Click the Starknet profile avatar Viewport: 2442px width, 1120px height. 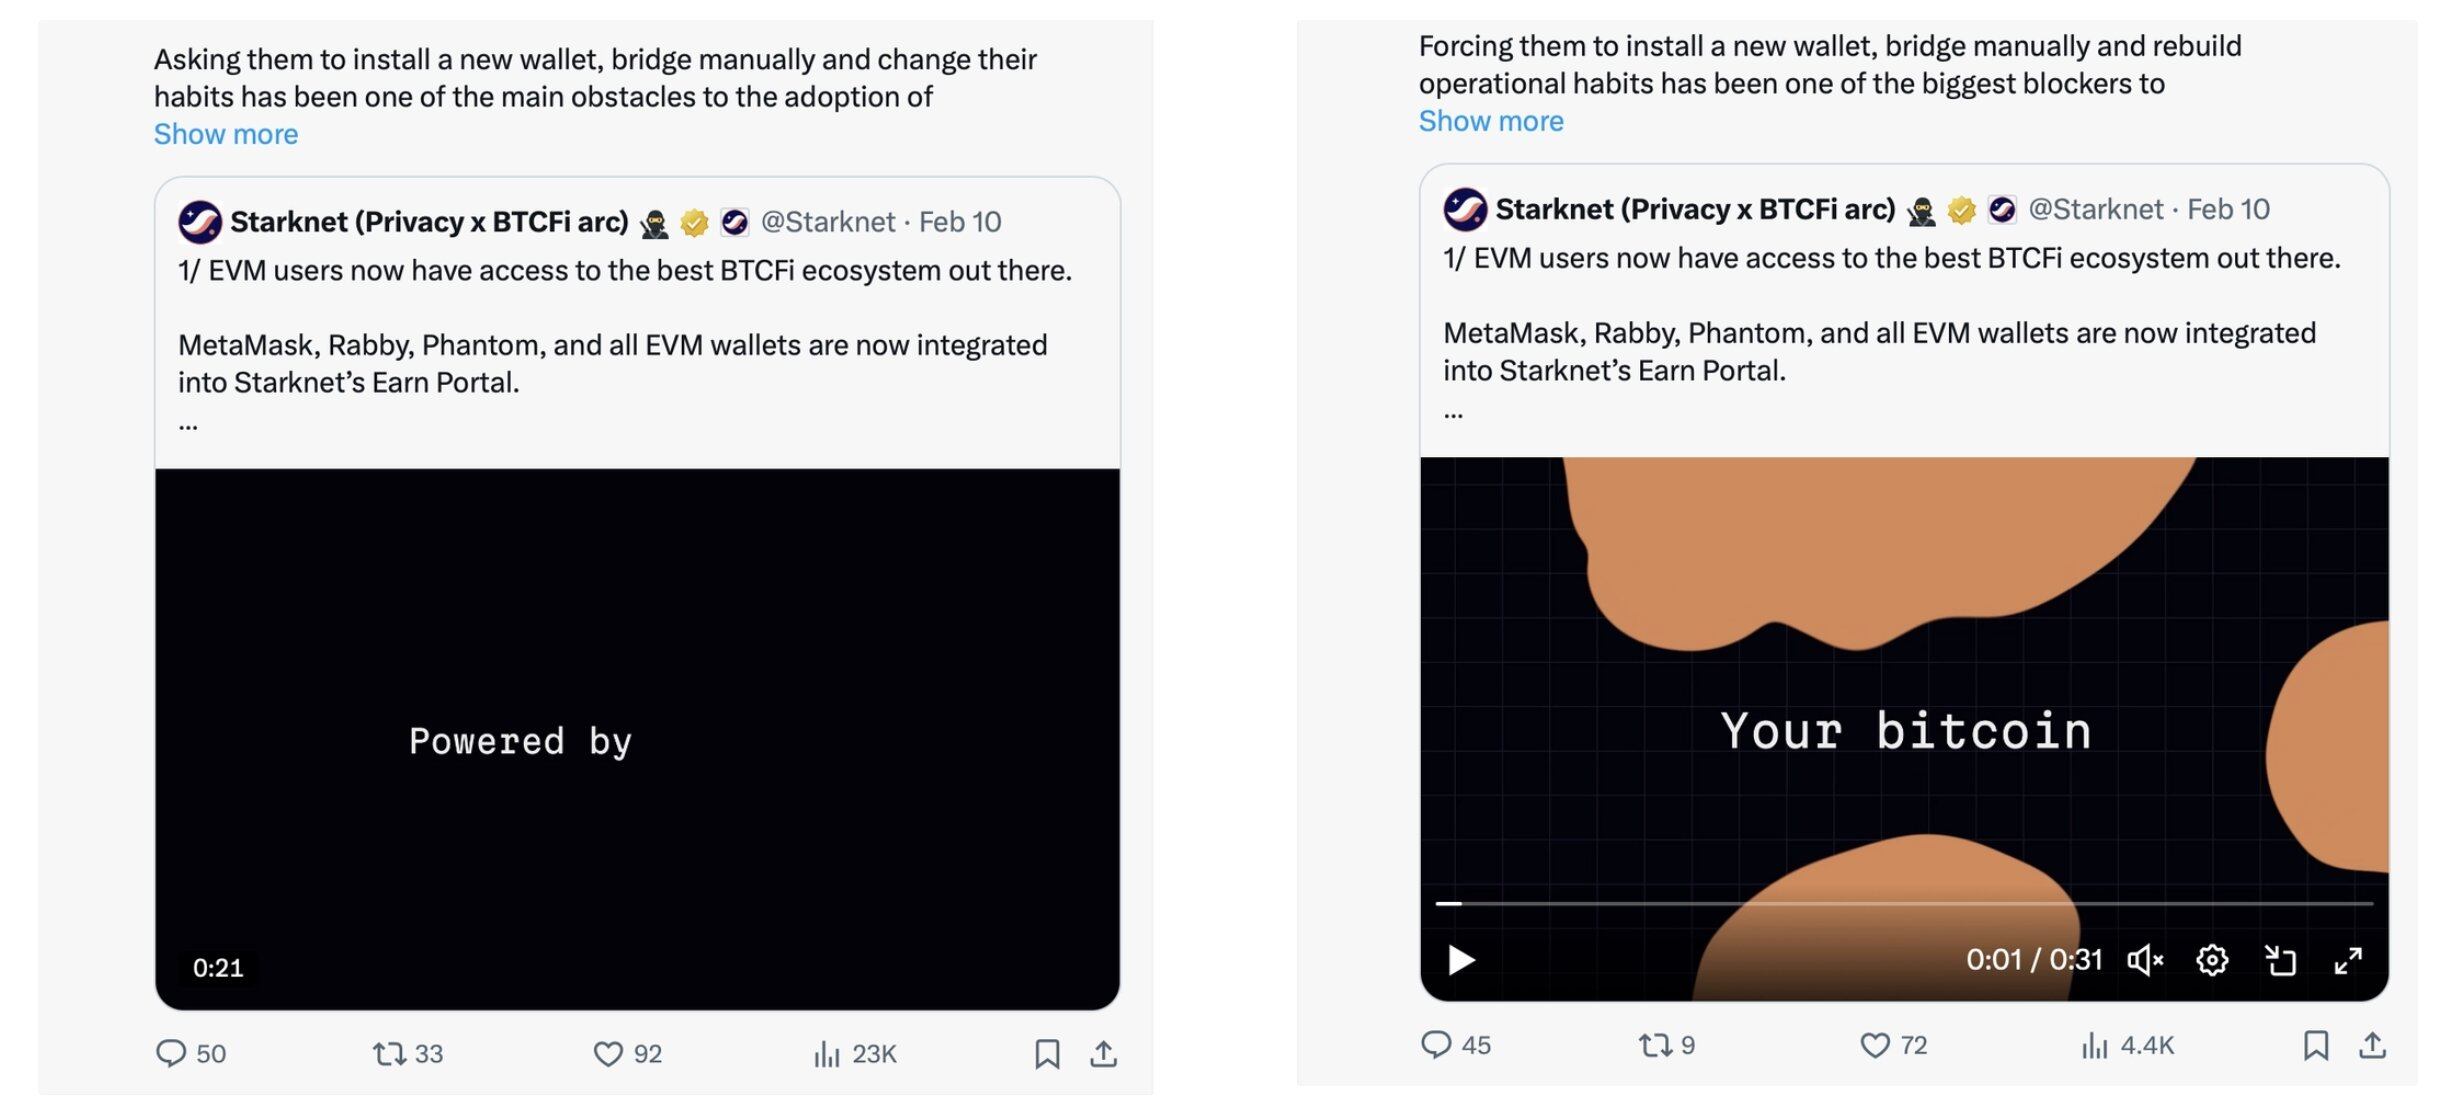pos(199,221)
